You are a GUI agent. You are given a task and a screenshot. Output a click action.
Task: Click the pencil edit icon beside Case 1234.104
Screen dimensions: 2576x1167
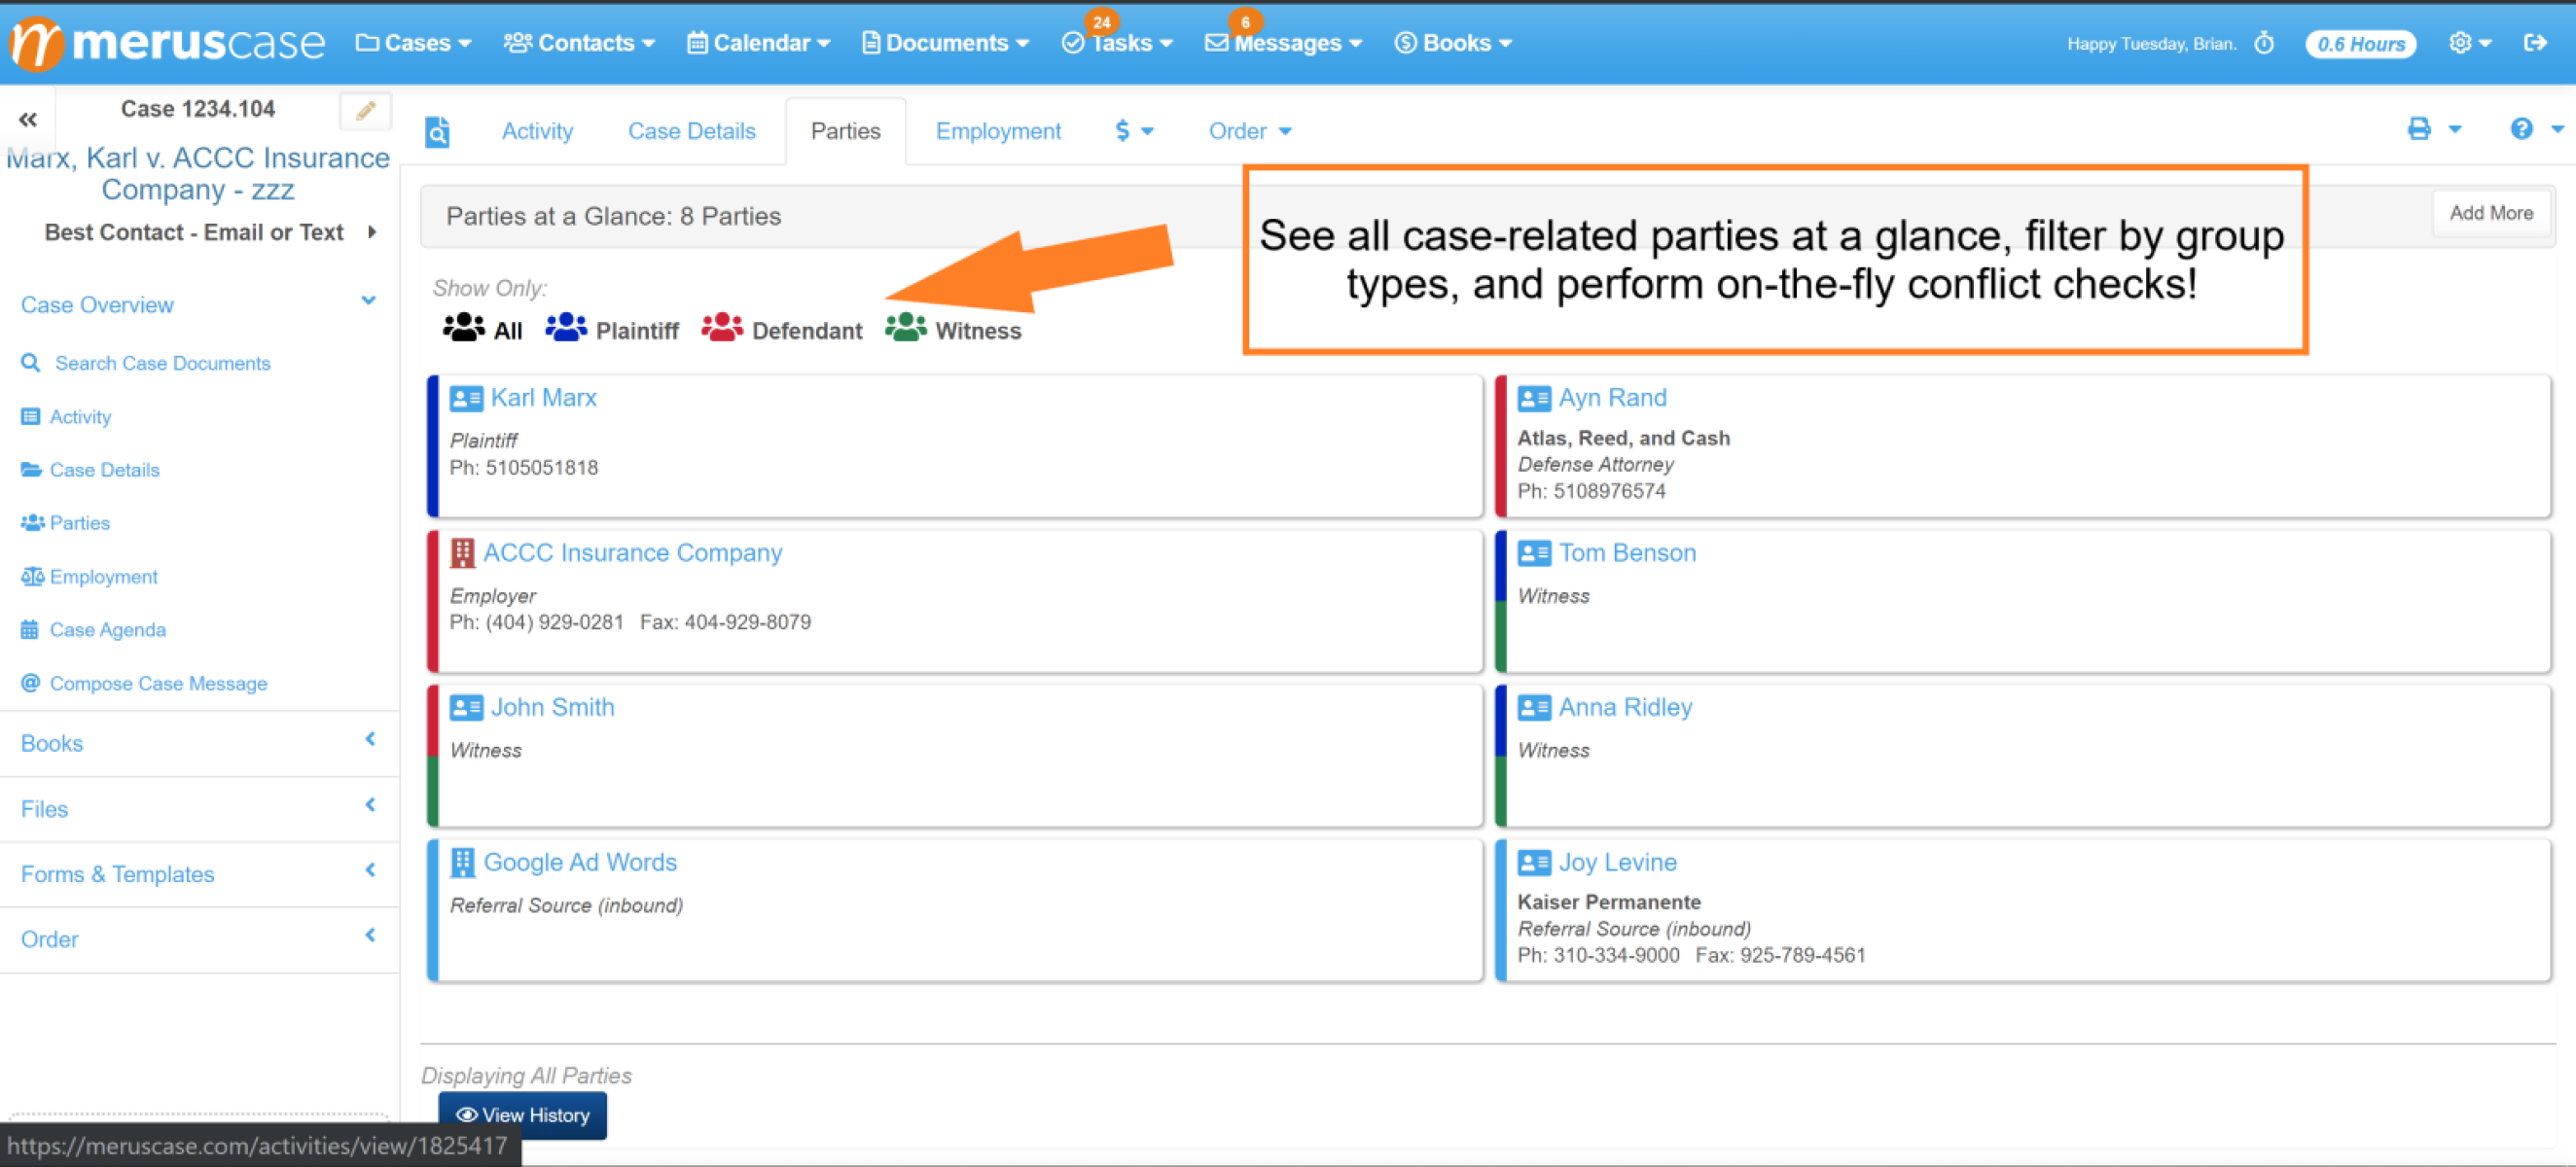pyautogui.click(x=364, y=110)
